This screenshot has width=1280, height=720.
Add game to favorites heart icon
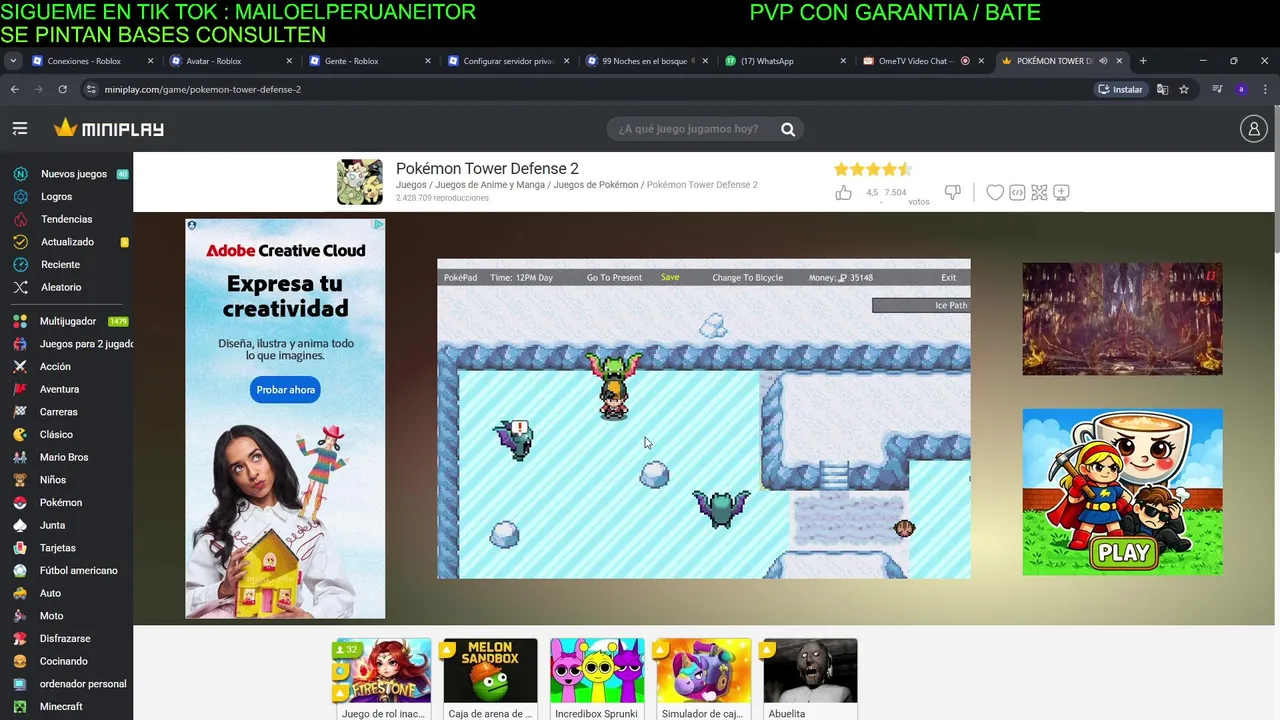[x=995, y=192]
